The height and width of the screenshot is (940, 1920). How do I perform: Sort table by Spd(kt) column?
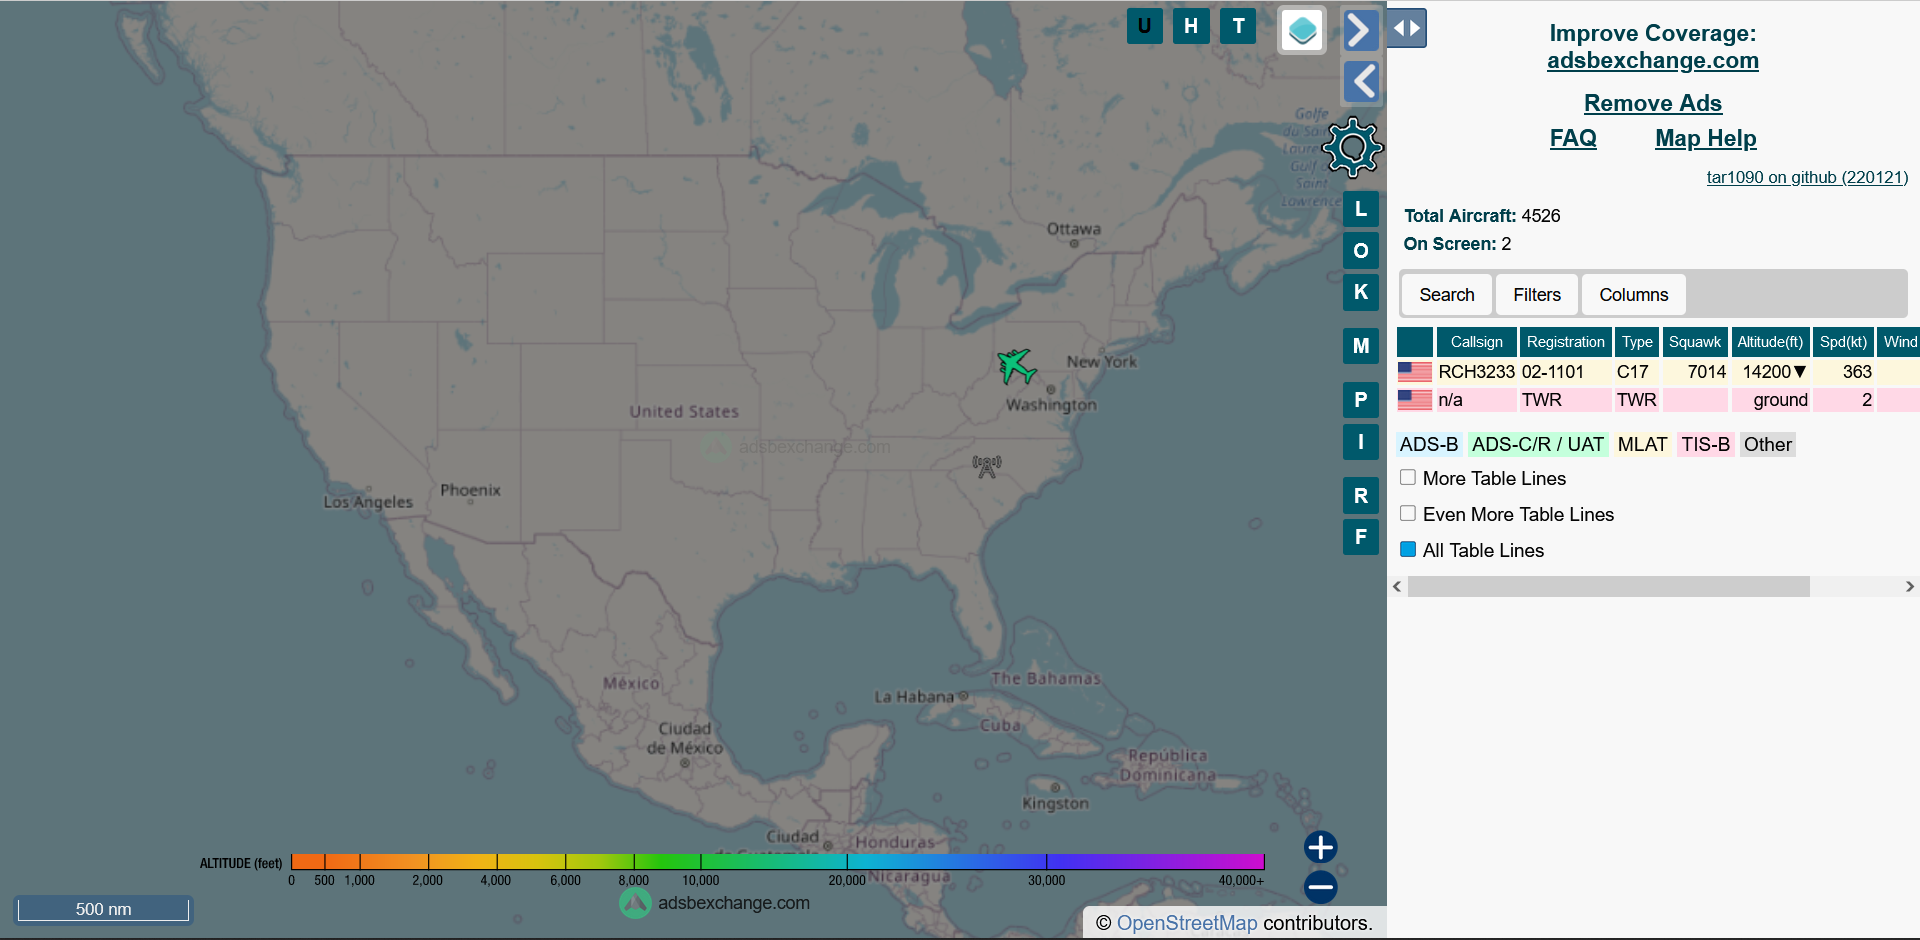tap(1843, 342)
